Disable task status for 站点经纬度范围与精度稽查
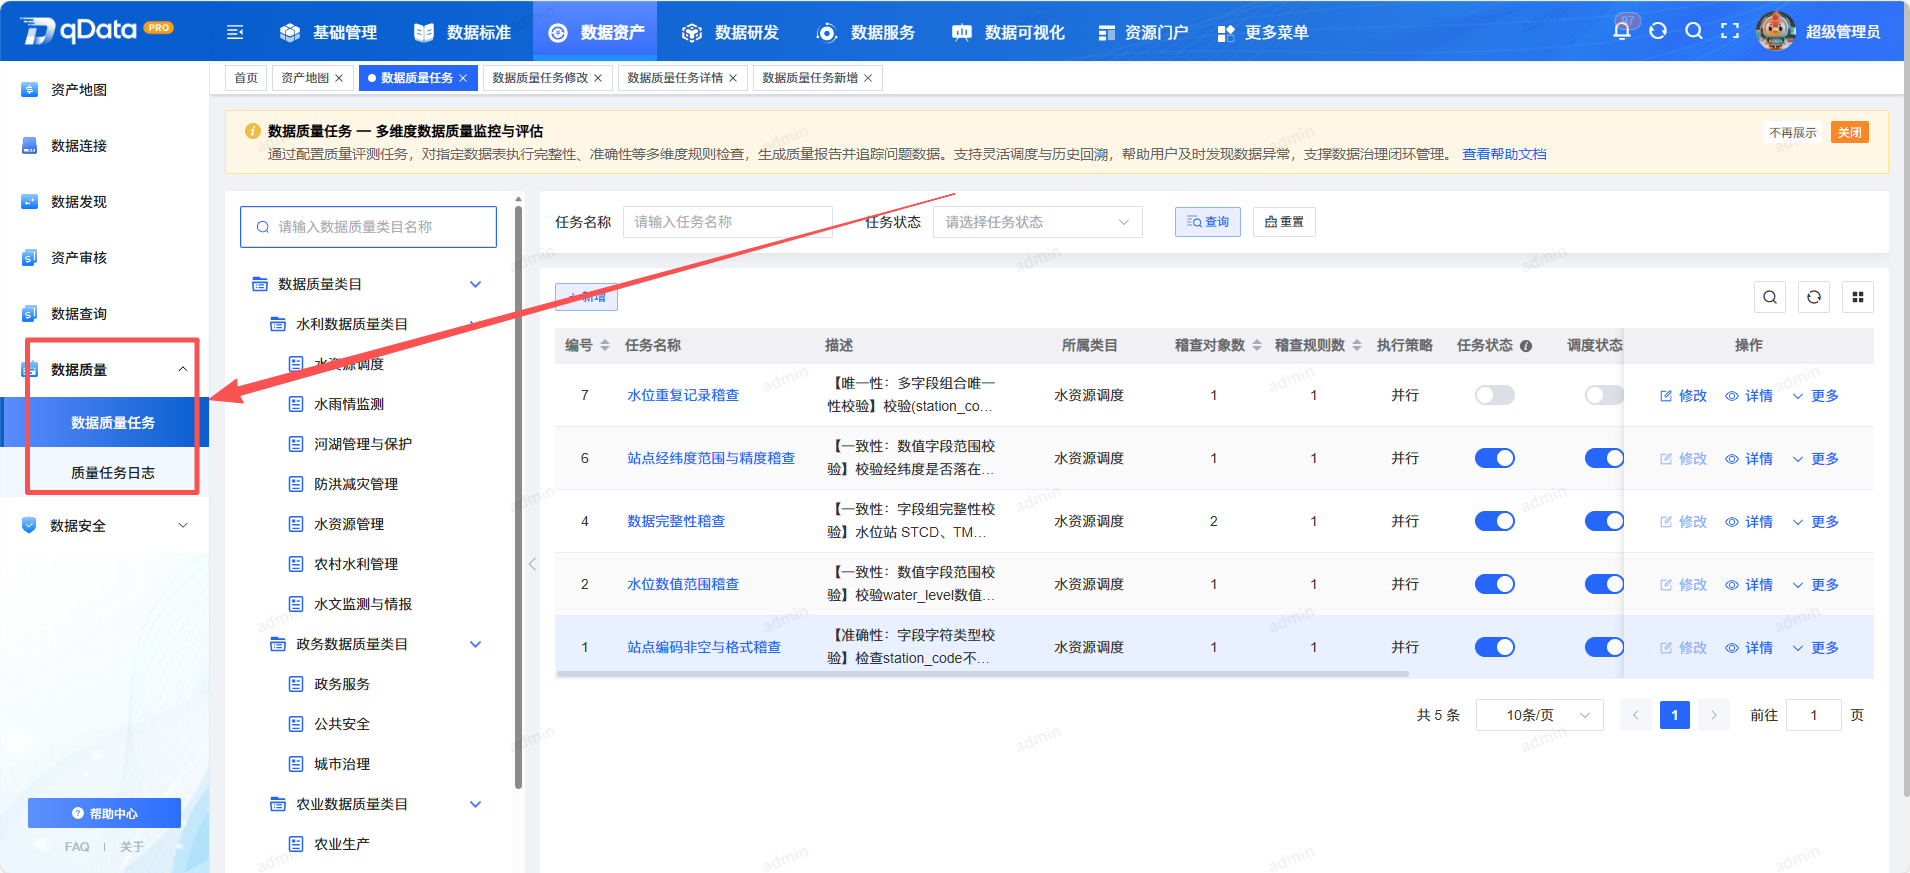This screenshot has width=1910, height=873. pos(1495,458)
